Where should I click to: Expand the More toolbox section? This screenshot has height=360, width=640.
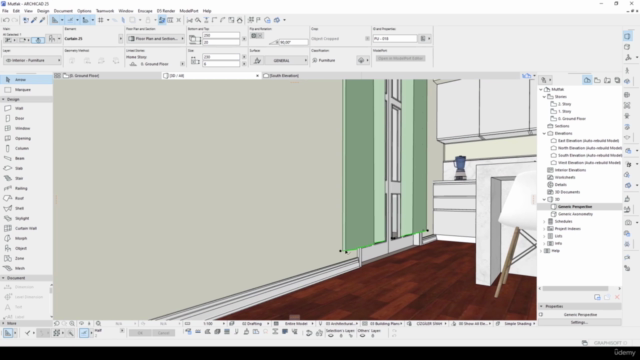[3, 323]
